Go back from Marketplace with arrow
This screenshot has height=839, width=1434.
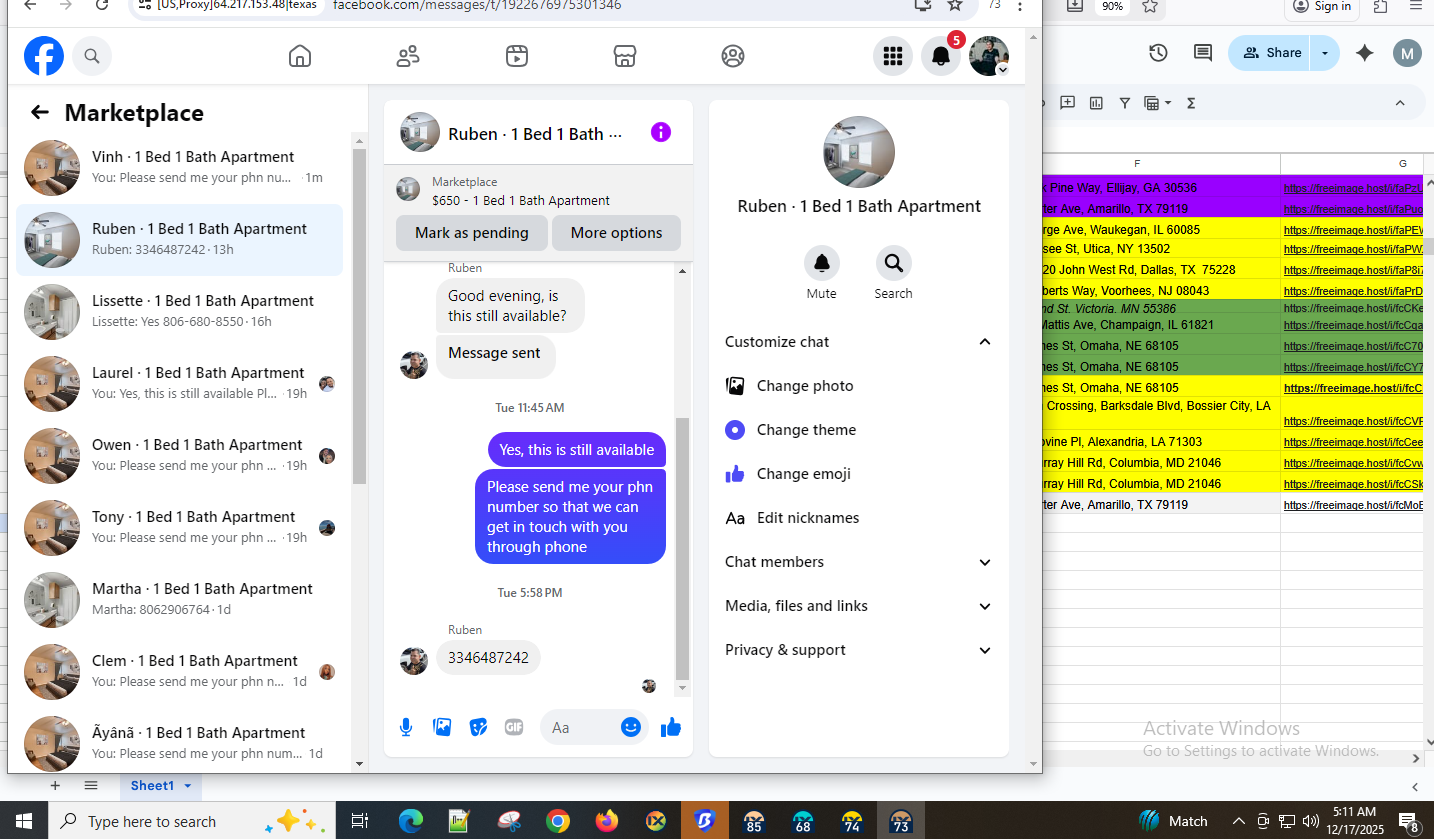40,112
